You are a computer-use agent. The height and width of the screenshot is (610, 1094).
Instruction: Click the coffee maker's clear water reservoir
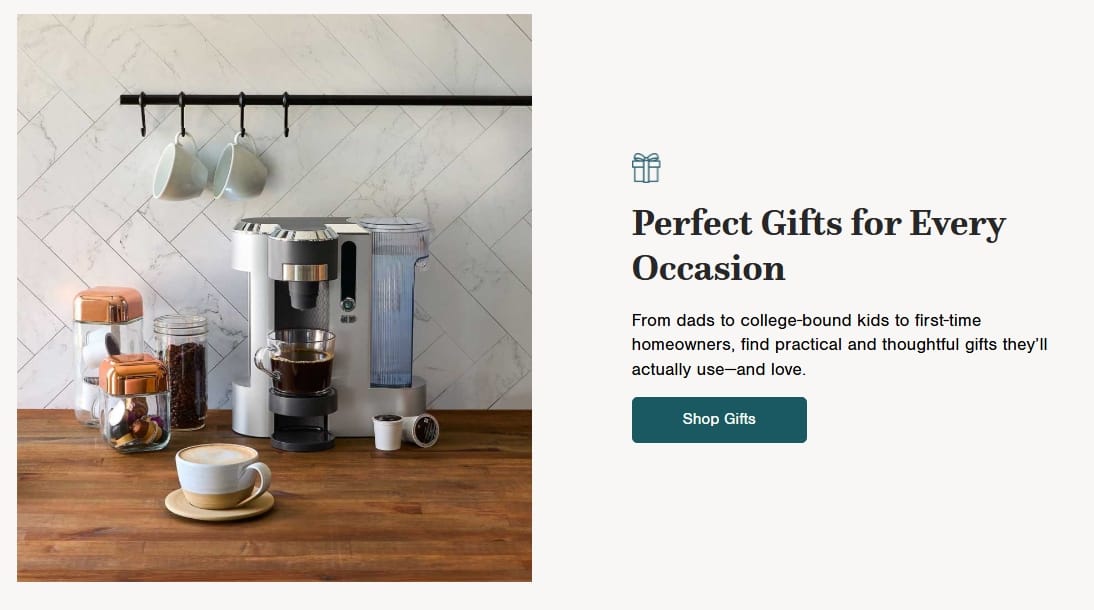(393, 303)
